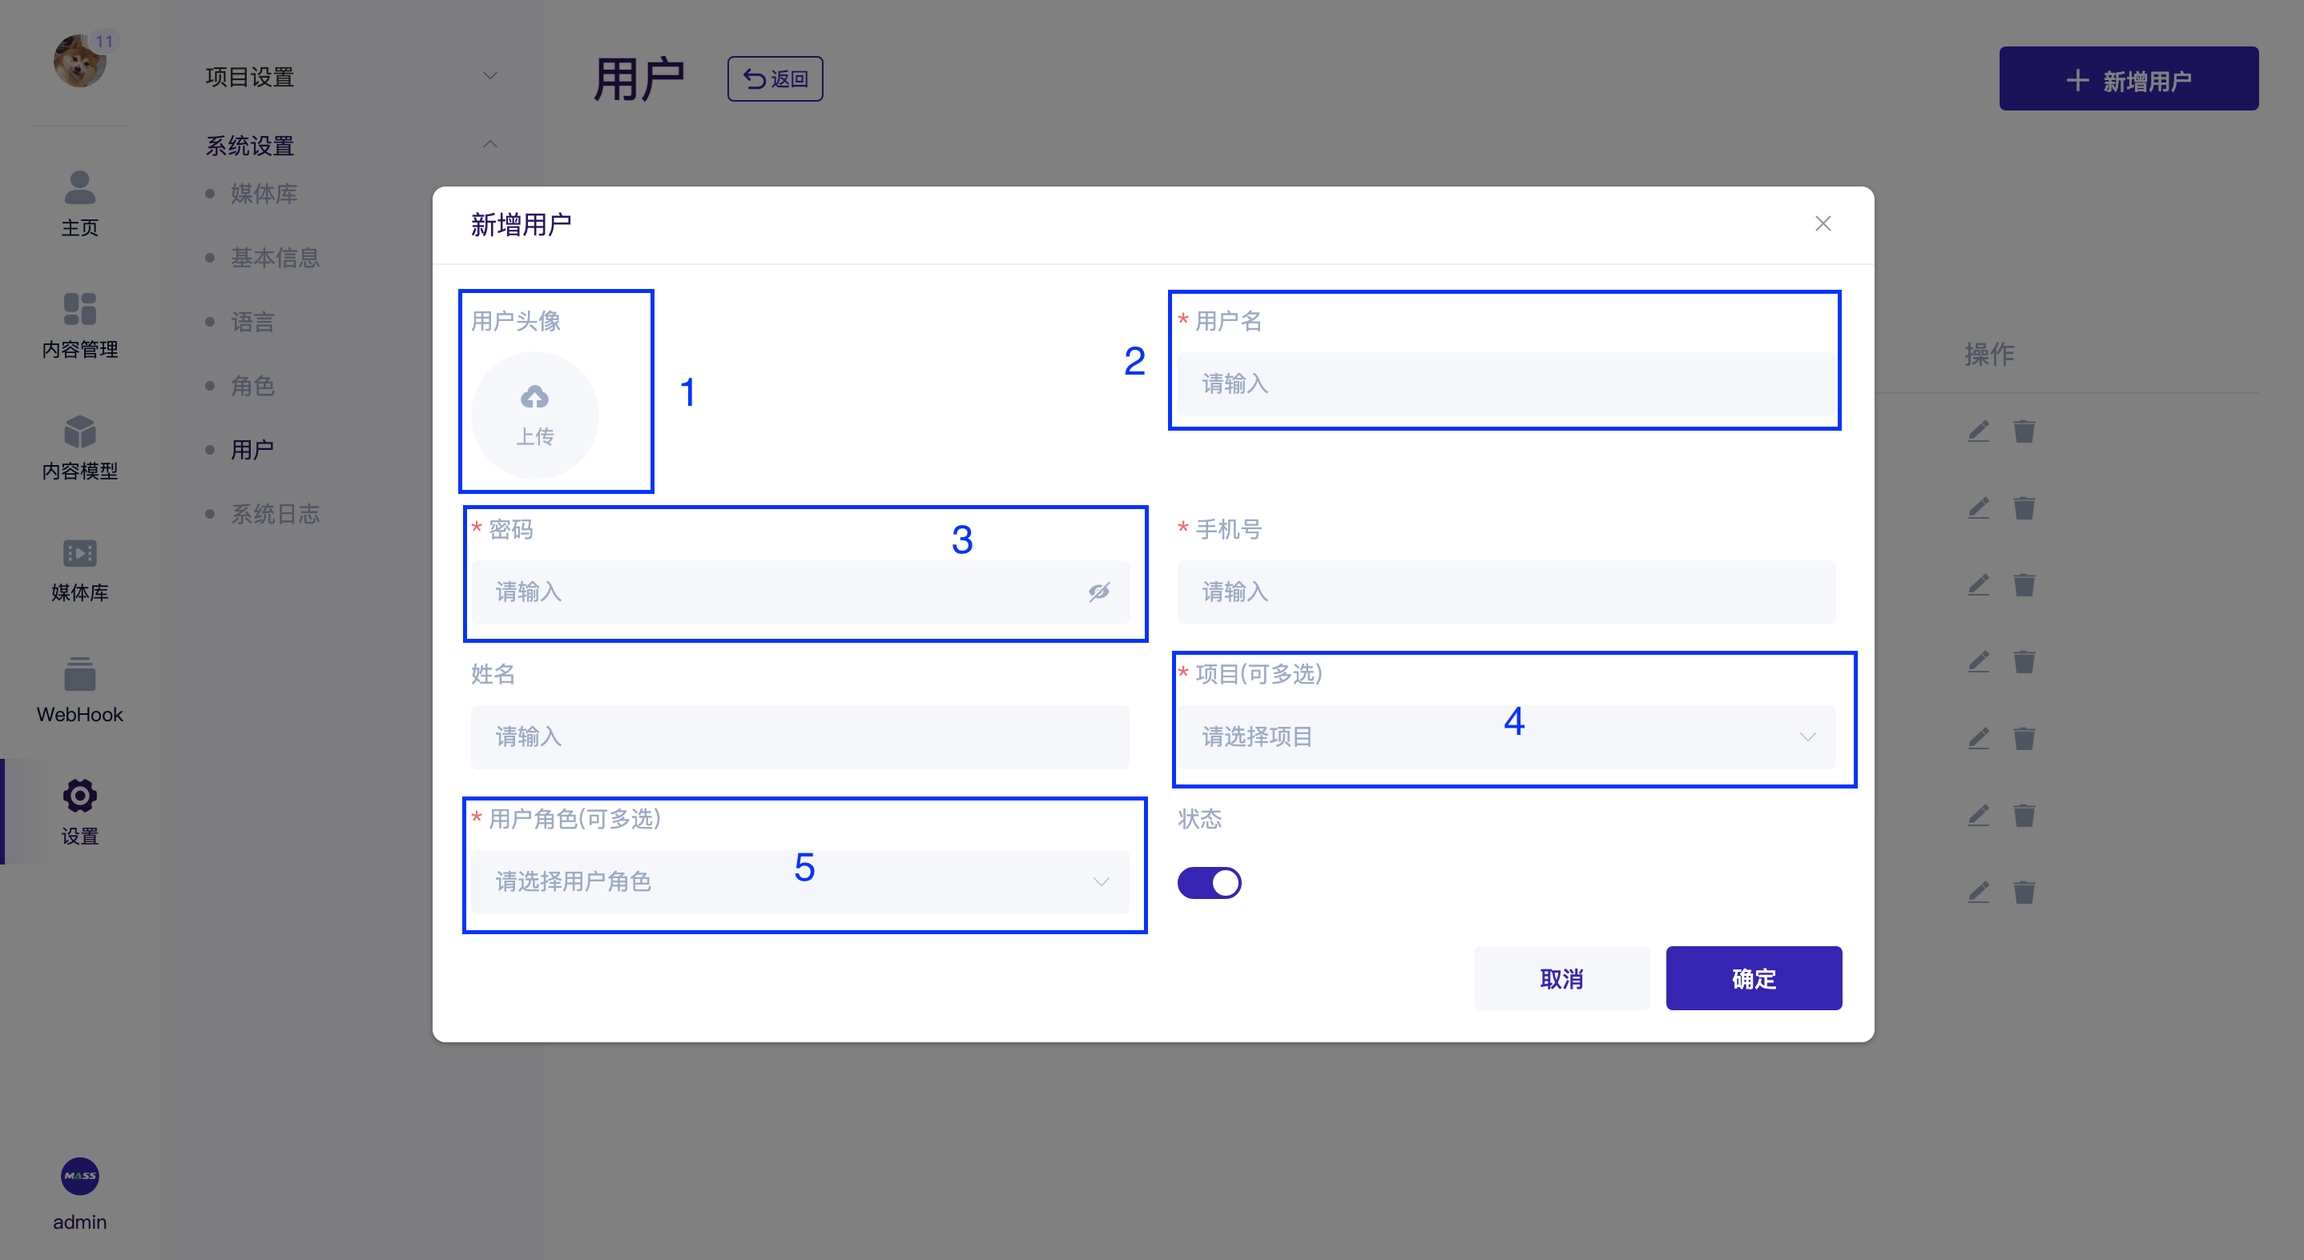
Task: Click the 用户名 input field
Action: pyautogui.click(x=1506, y=384)
